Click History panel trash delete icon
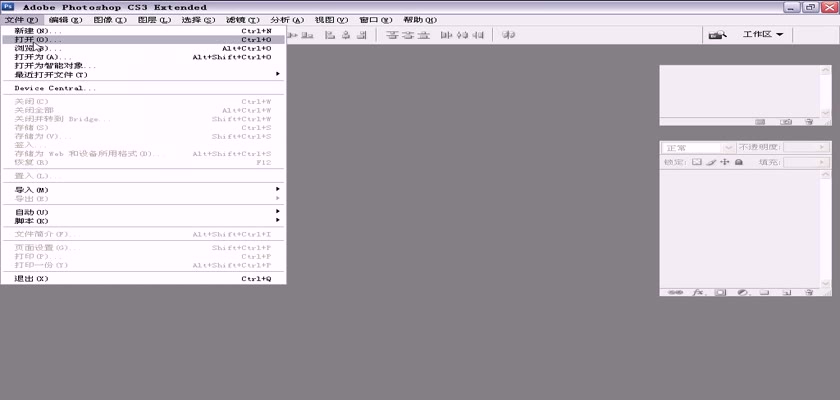This screenshot has height=400, width=840. pyautogui.click(x=809, y=122)
